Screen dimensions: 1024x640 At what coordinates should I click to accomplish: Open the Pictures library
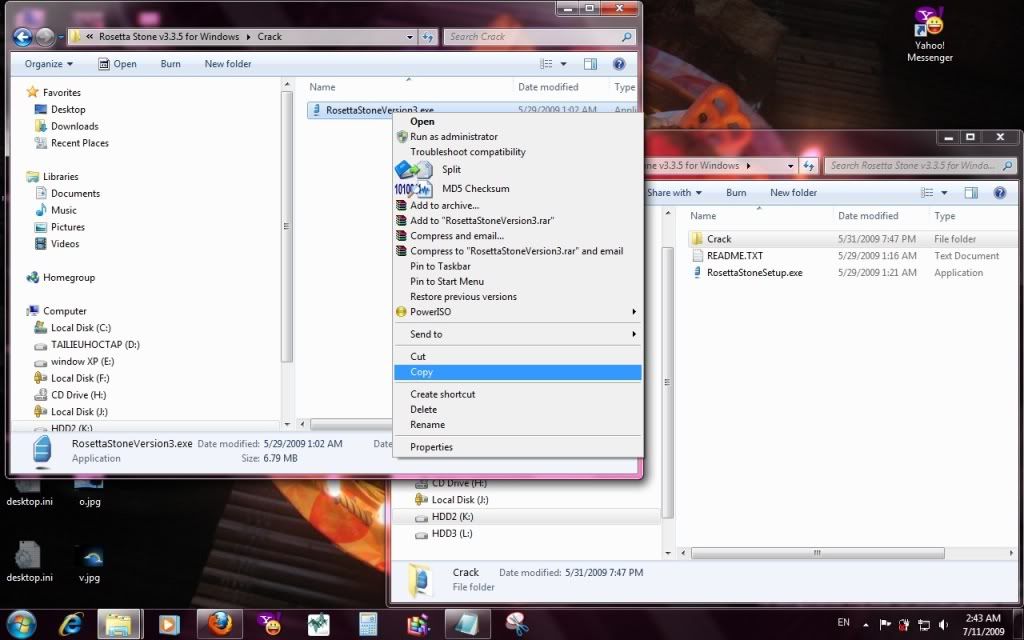coord(68,227)
